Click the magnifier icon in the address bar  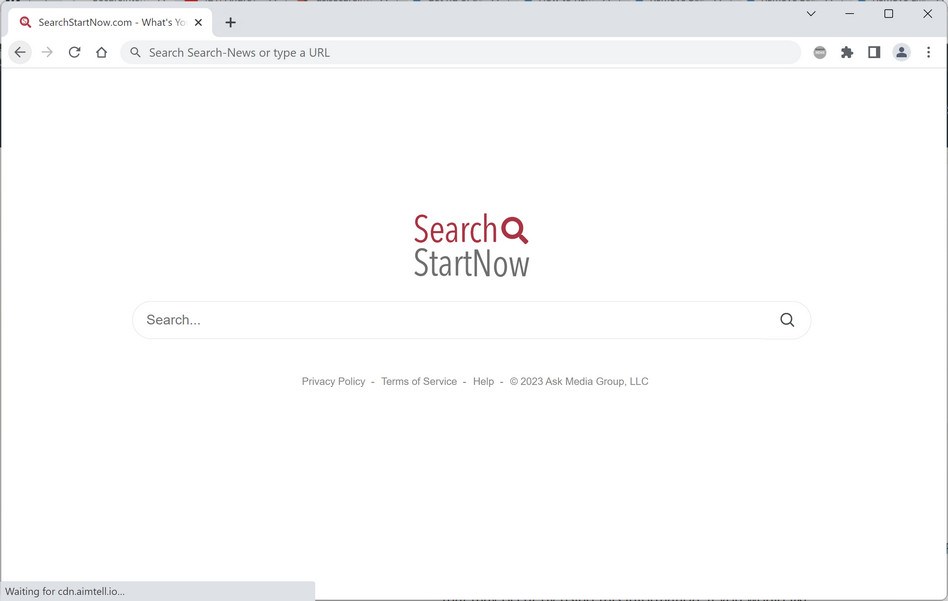(x=135, y=53)
